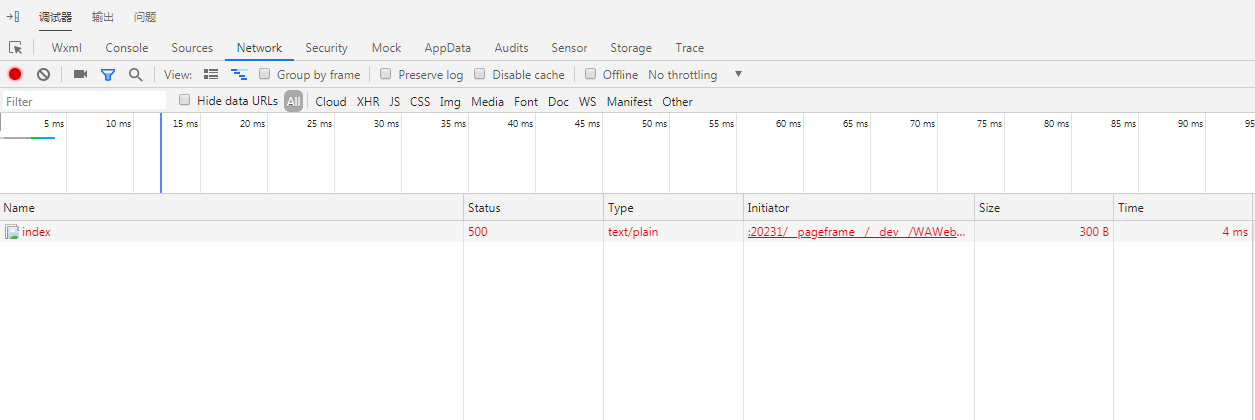This screenshot has width=1255, height=420.
Task: Filter requests by XHR type
Action: 368,101
